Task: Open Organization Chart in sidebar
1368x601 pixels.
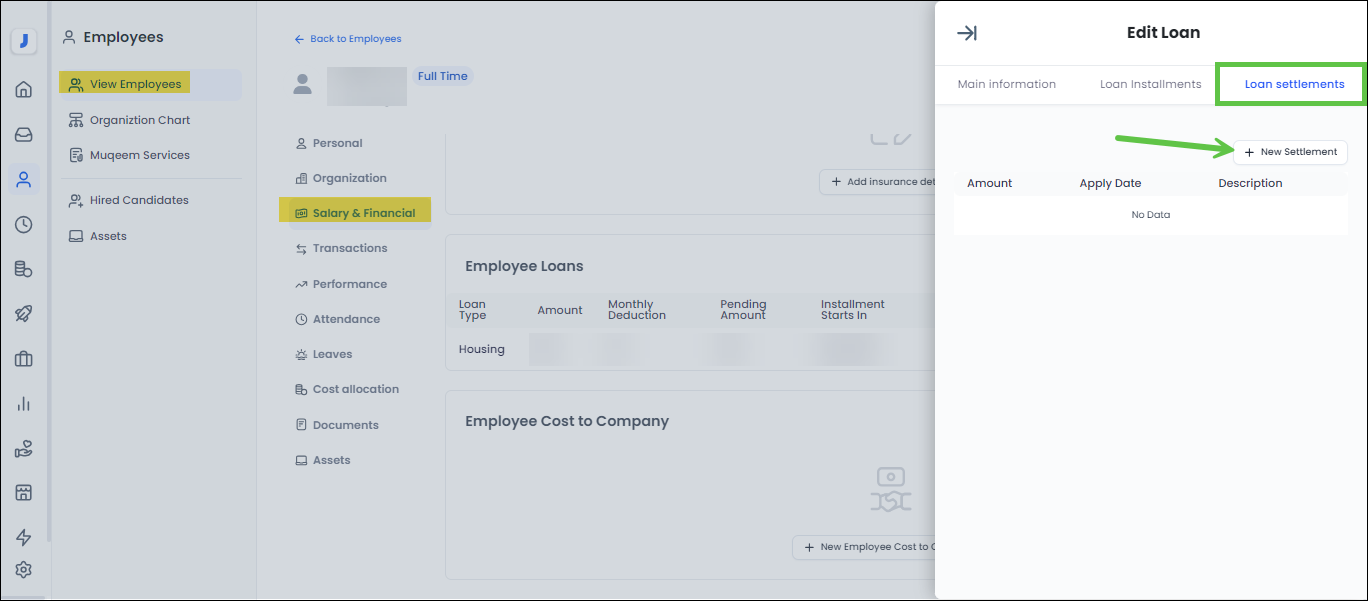Action: point(139,120)
